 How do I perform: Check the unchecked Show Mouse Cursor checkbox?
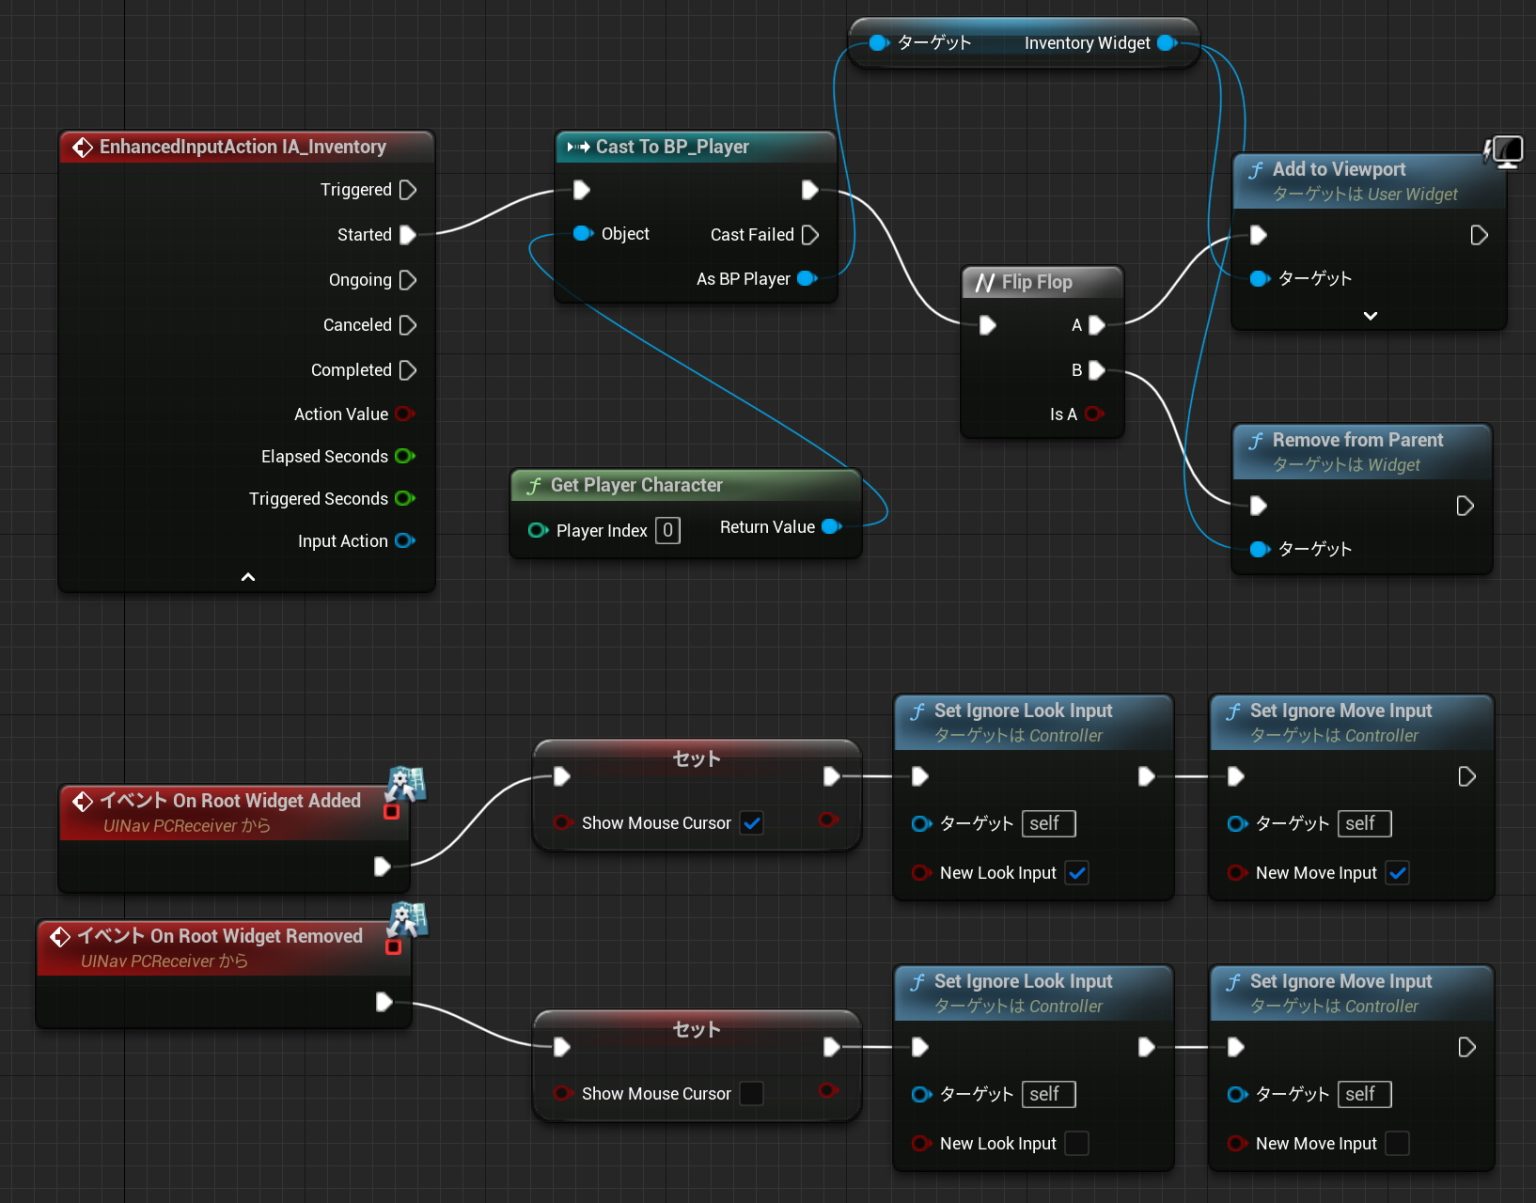click(x=752, y=1094)
